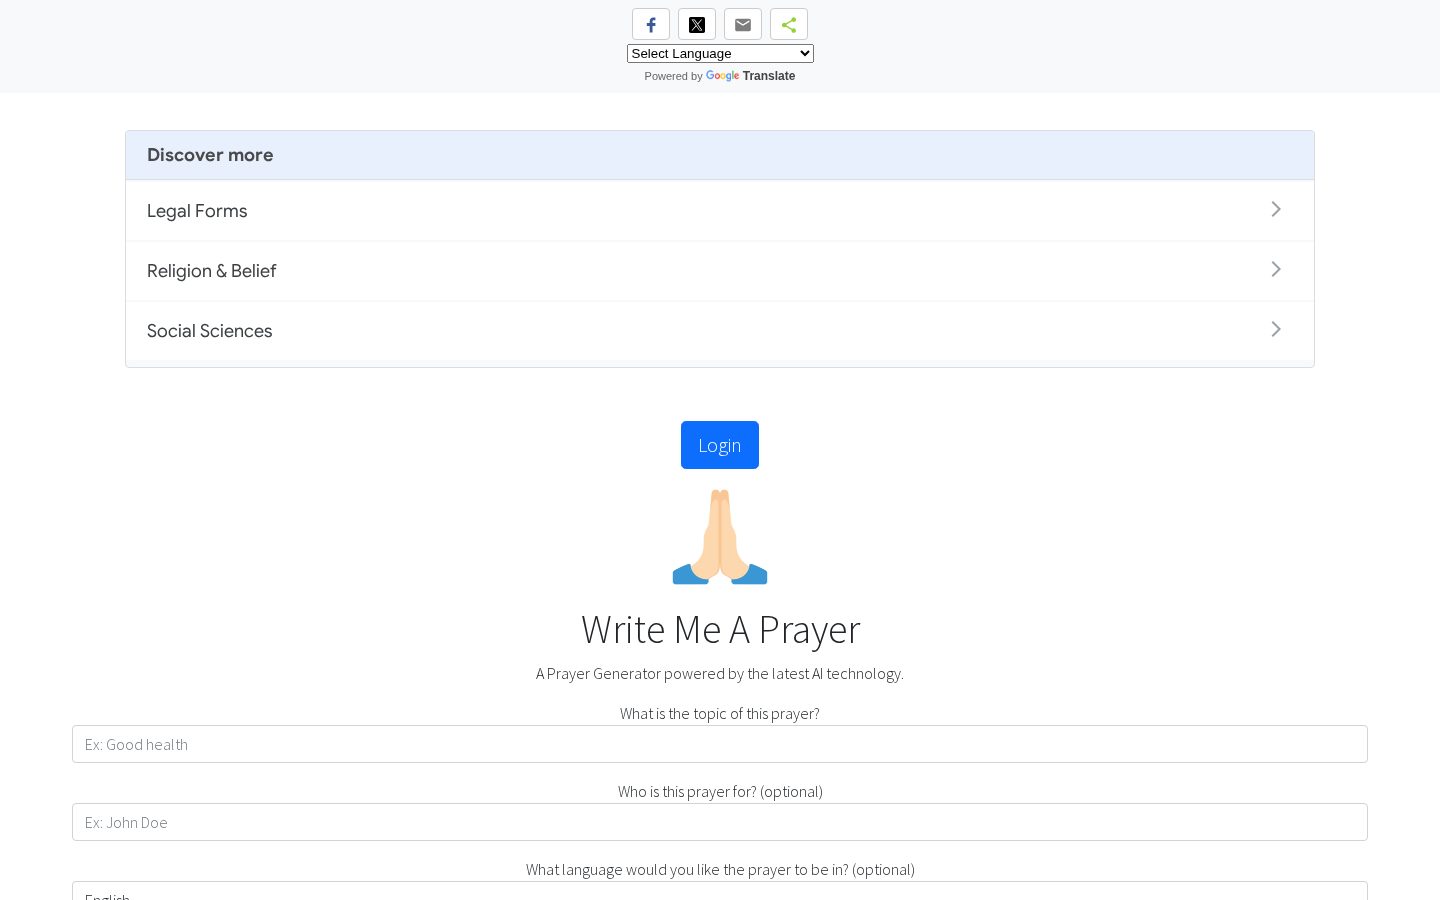Share via X (Twitter) icon
The height and width of the screenshot is (900, 1440).
(x=697, y=24)
